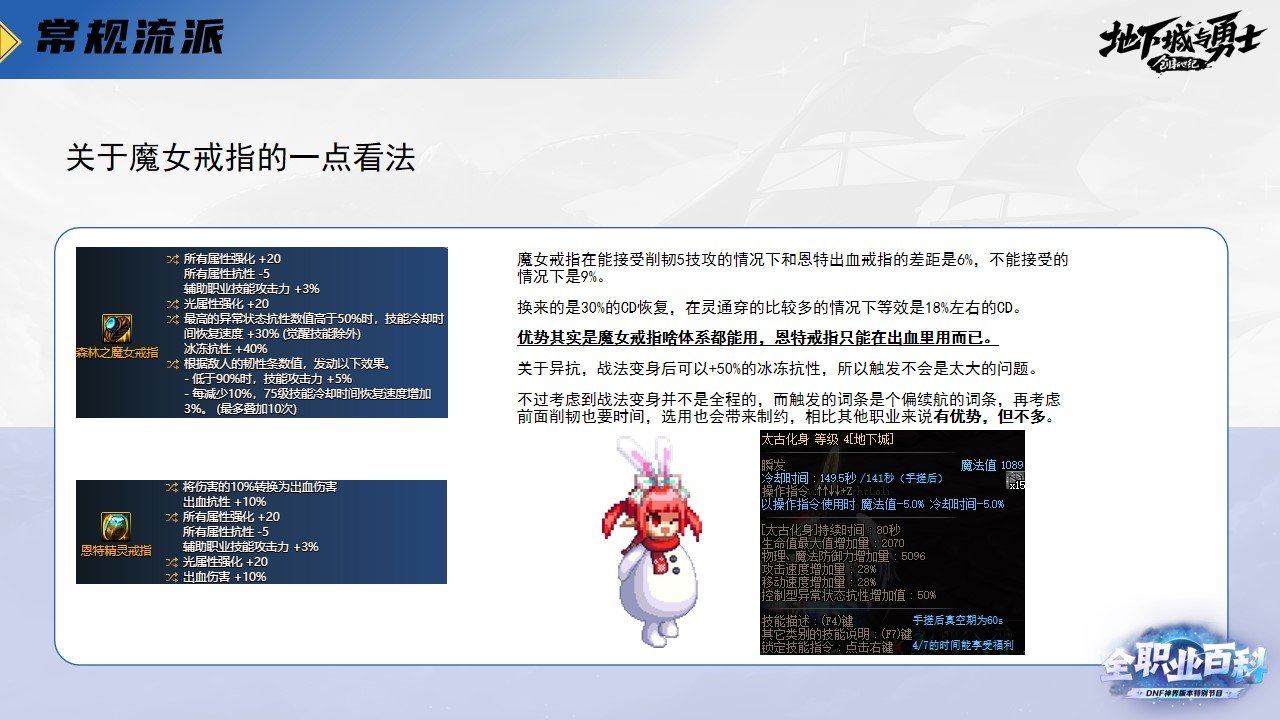
Task: Click the 恩特精灵戒指 item name label
Action: 116,550
